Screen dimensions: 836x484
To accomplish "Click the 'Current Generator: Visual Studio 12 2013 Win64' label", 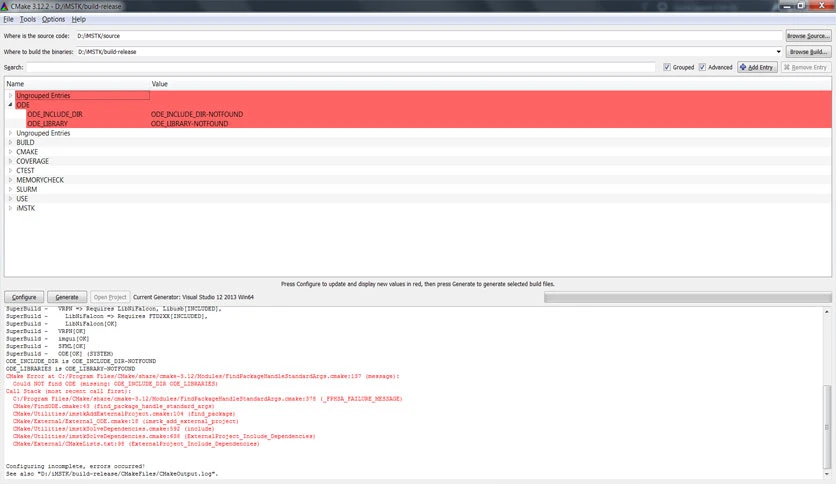I will pos(194,297).
